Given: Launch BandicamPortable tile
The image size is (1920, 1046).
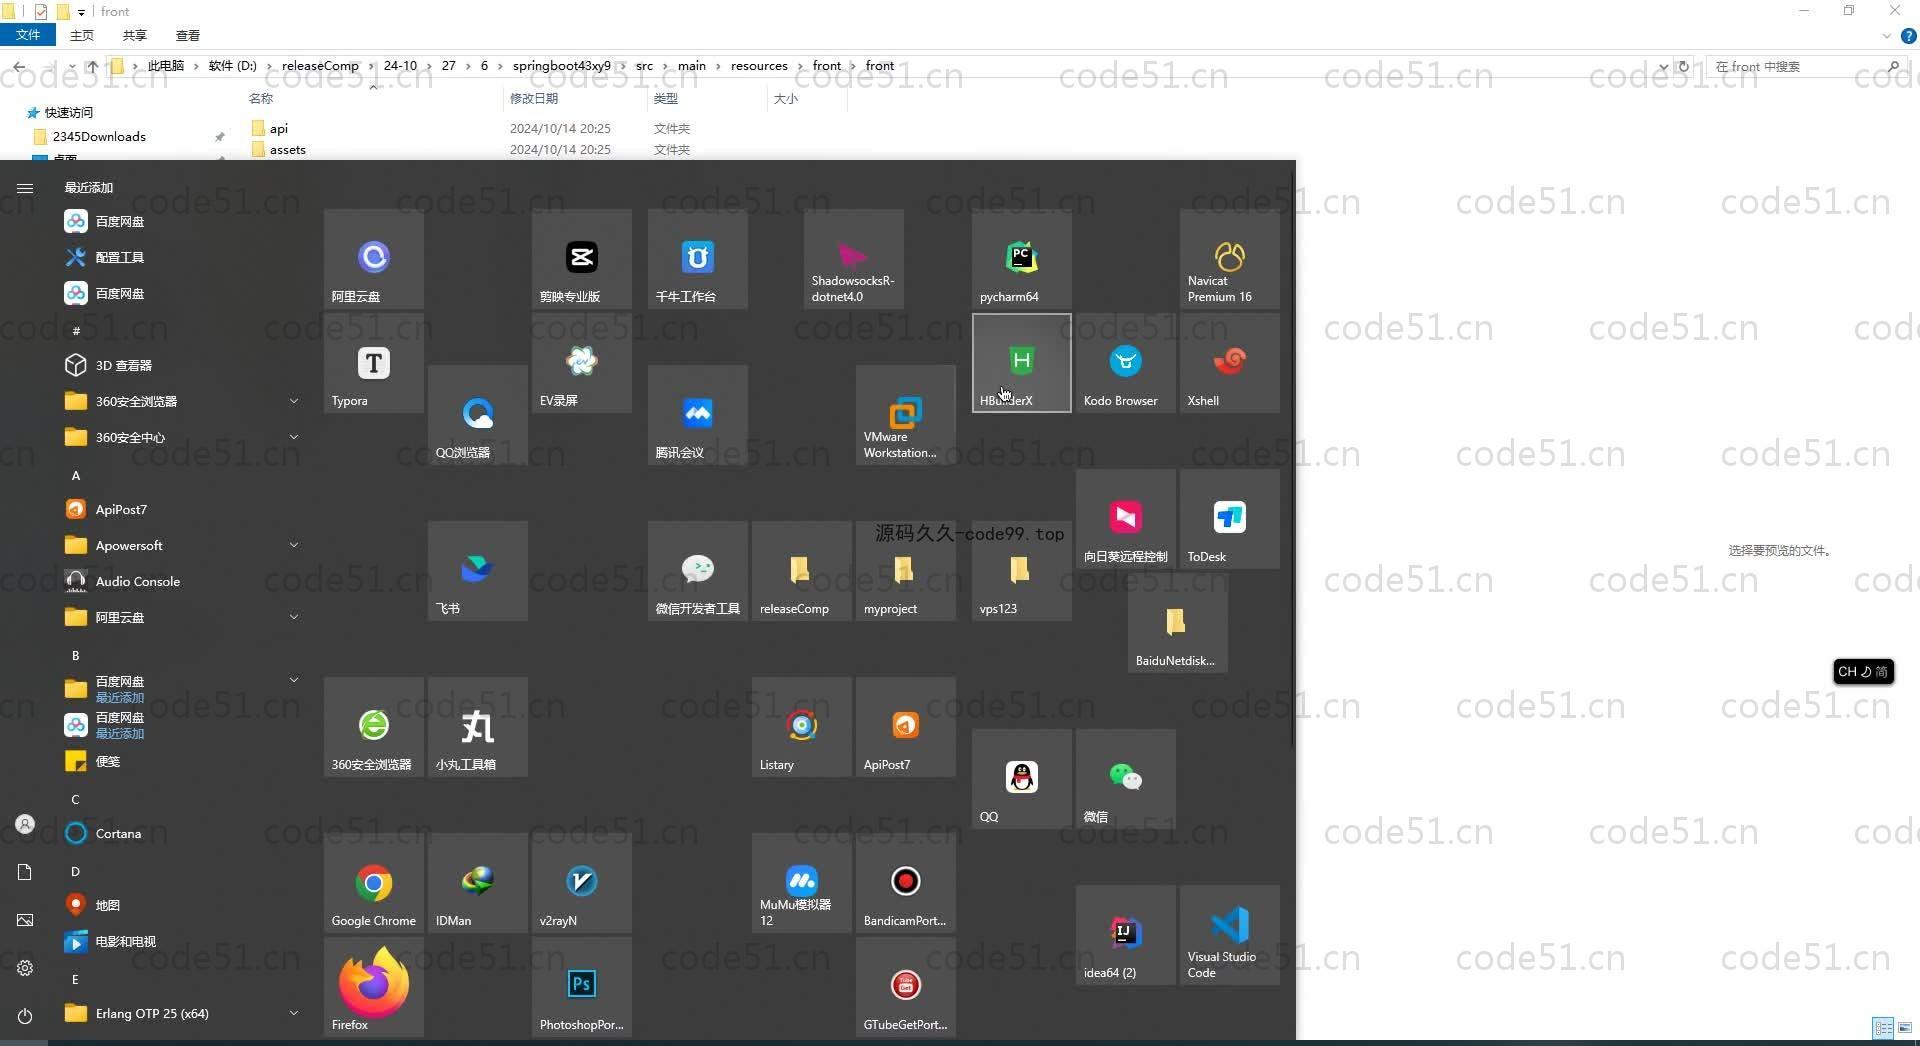Looking at the screenshot, I should 905,883.
